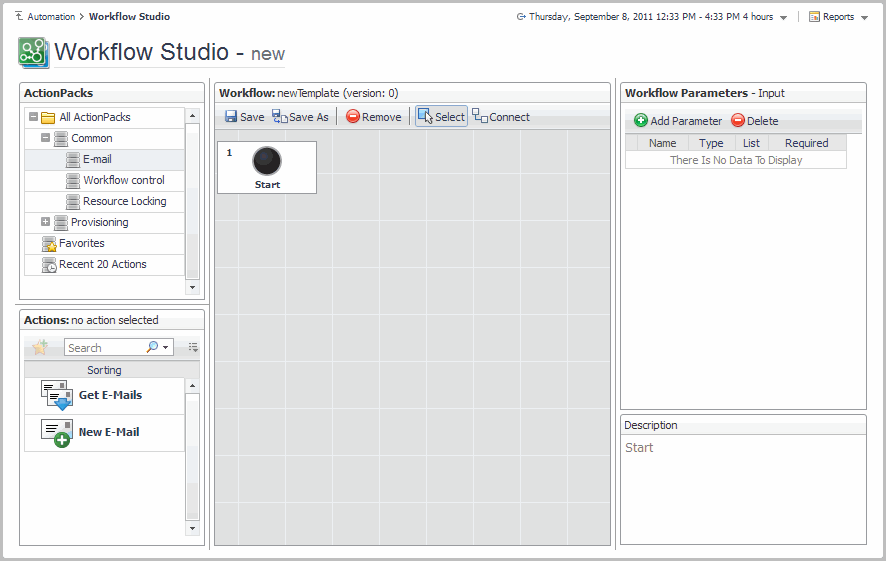The width and height of the screenshot is (886, 561).
Task: Click the Delete parameter button
Action: click(x=754, y=121)
